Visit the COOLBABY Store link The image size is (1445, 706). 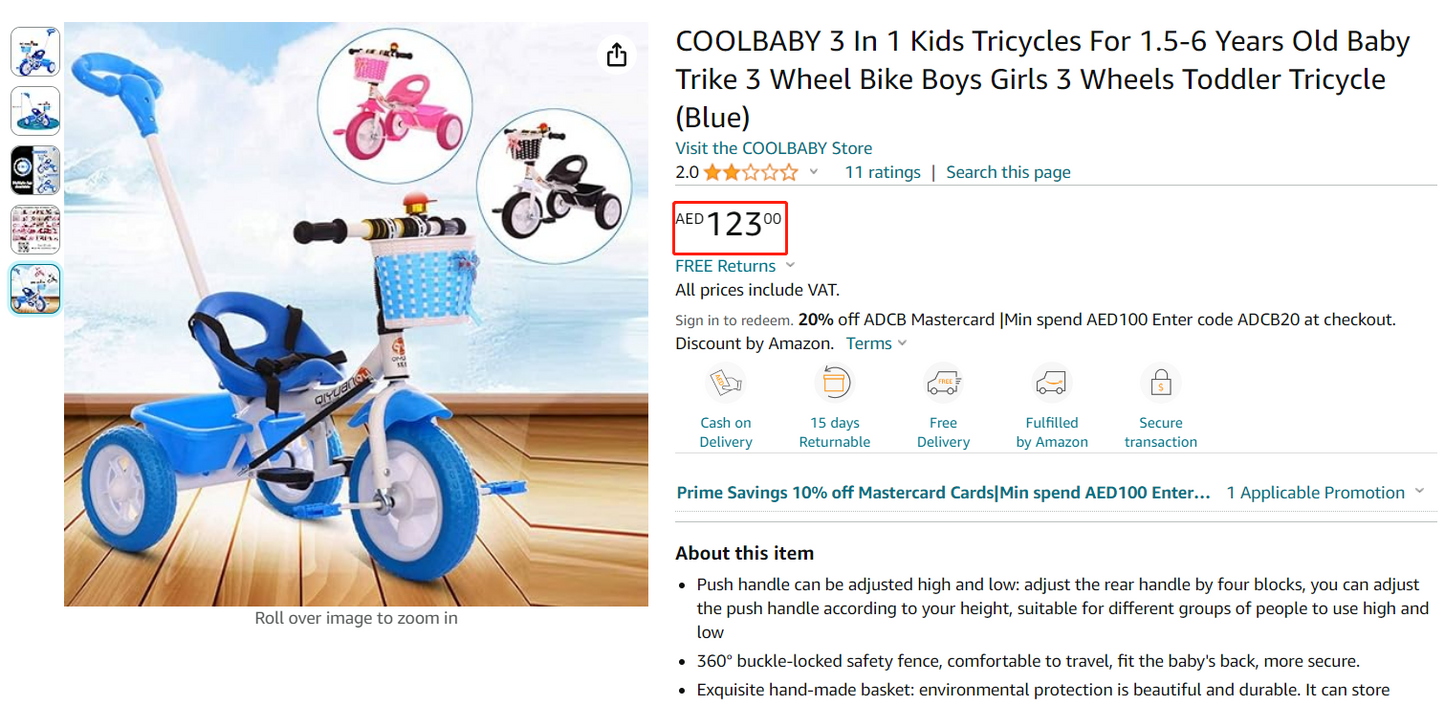[x=774, y=147]
